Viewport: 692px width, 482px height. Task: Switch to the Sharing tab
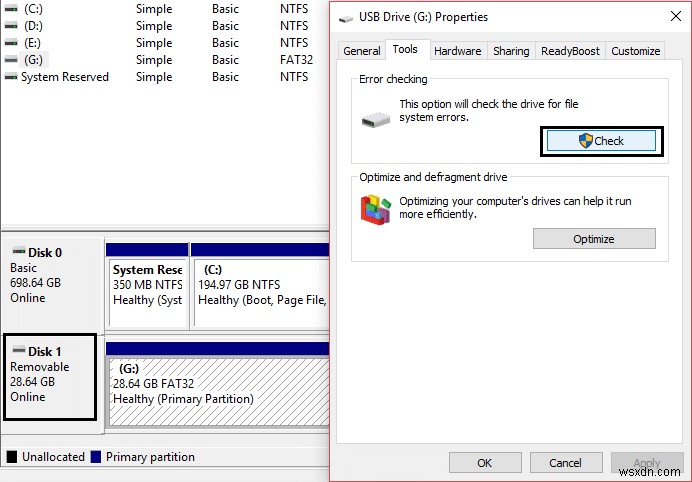(x=511, y=51)
